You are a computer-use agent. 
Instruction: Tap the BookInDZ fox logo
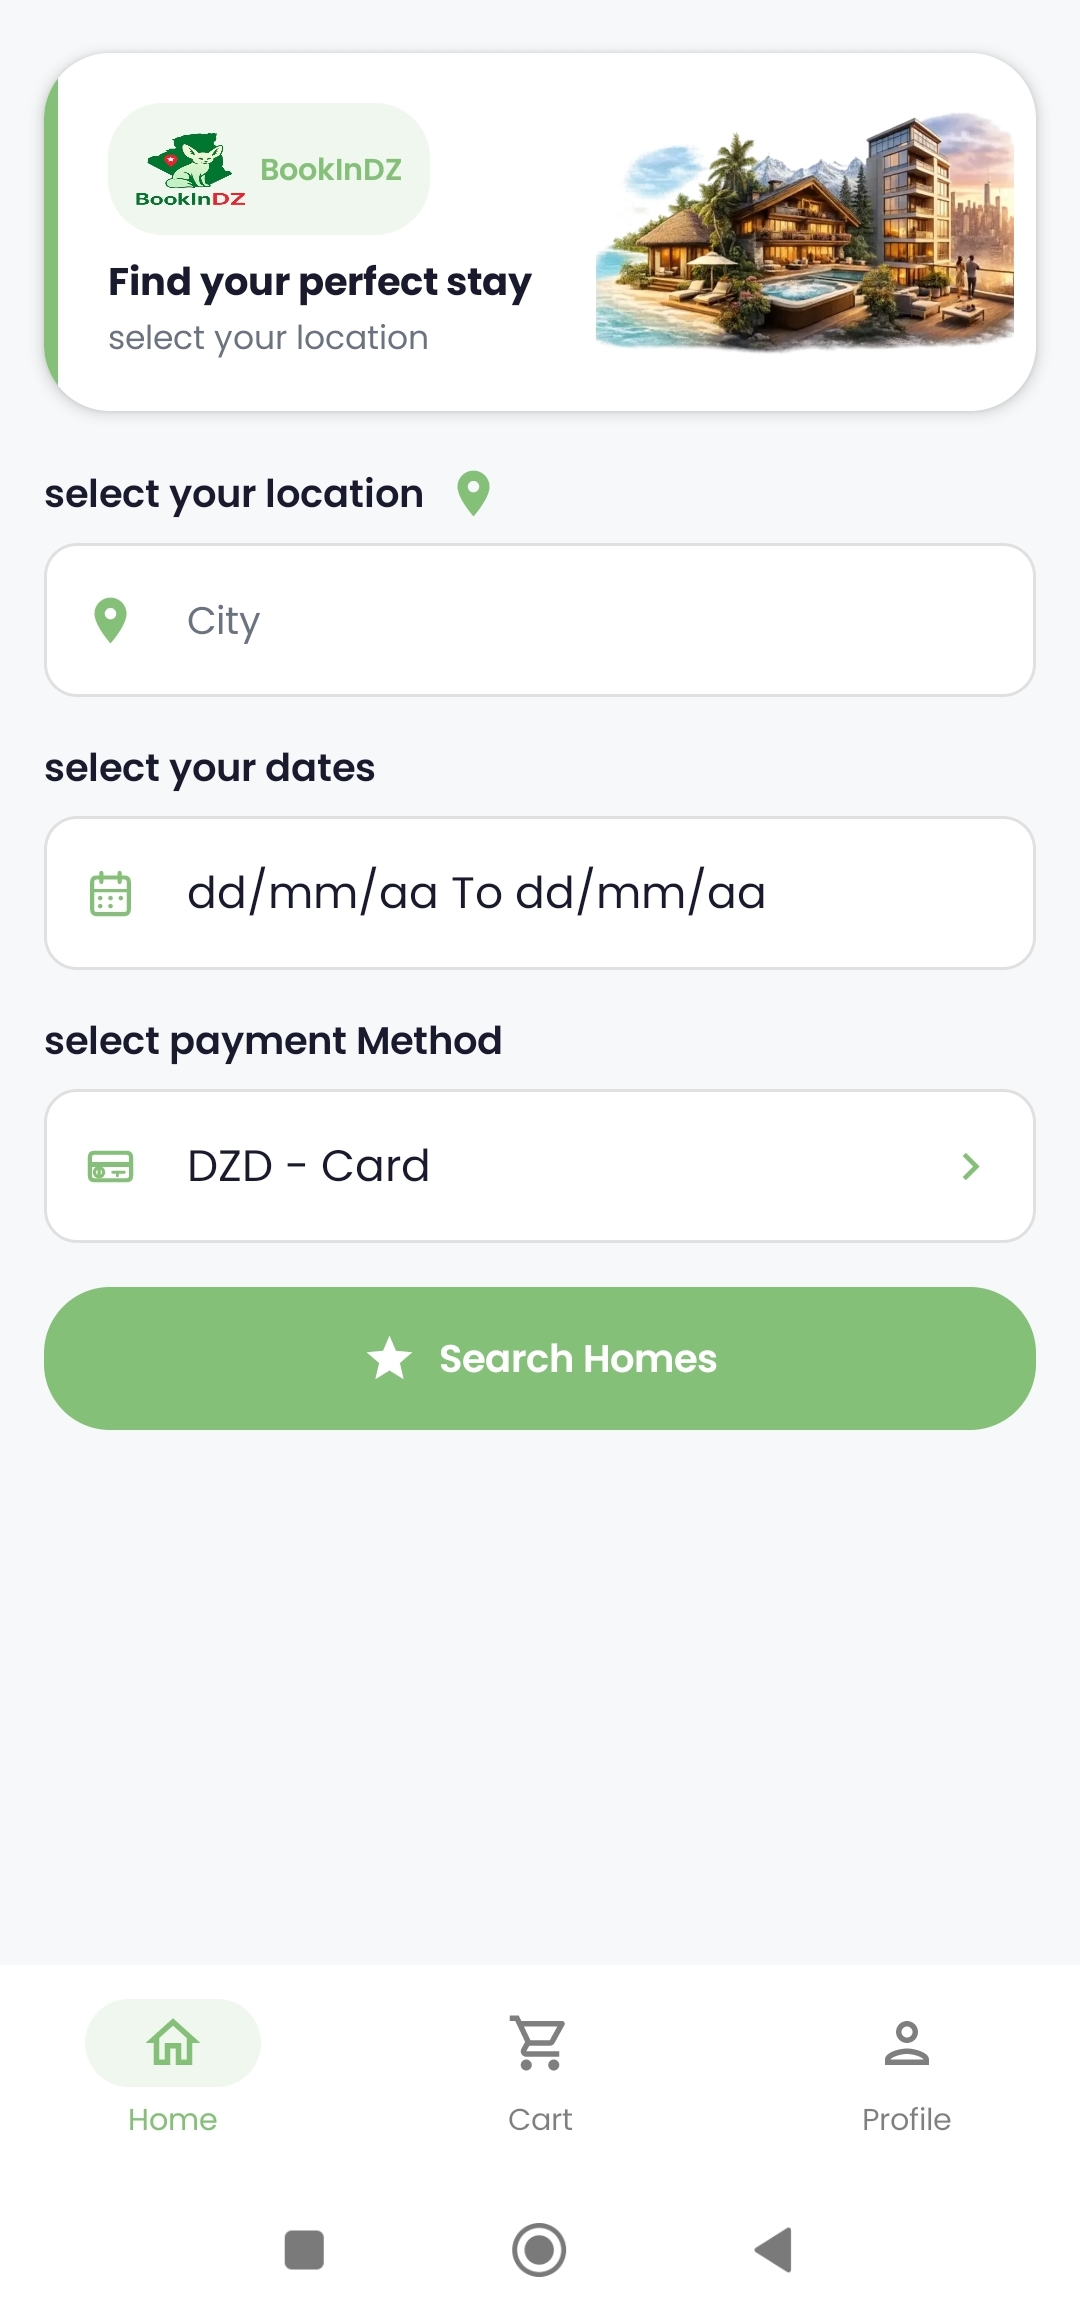pos(190,168)
